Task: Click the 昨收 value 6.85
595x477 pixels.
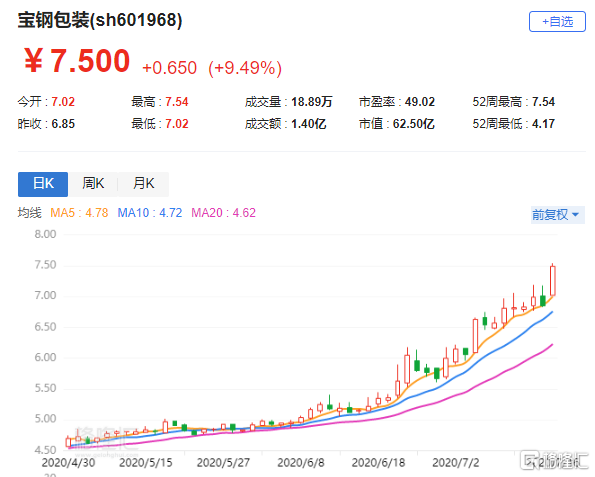Action: (x=63, y=124)
